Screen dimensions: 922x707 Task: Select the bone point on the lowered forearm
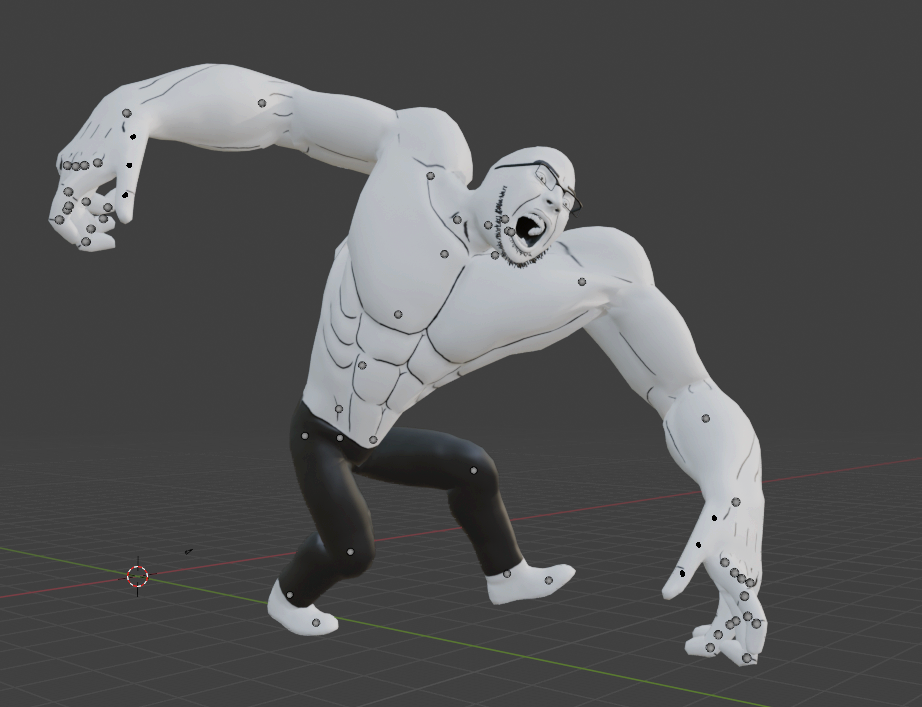[706, 418]
